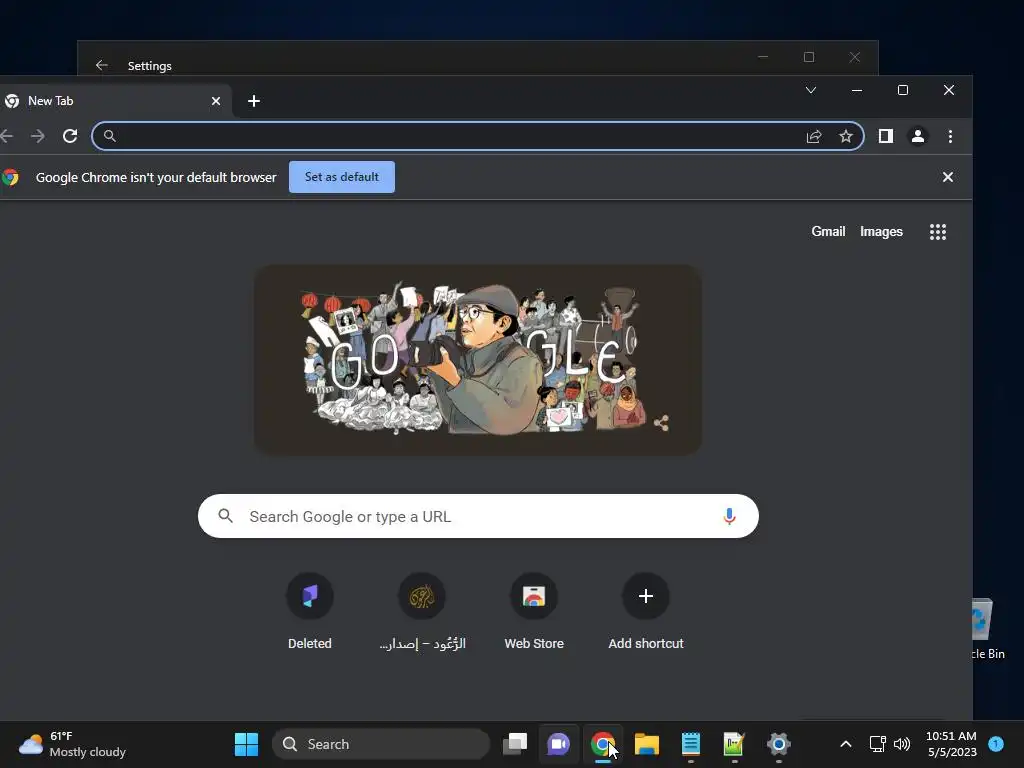Open the Google Doodle illustration

[x=477, y=360]
